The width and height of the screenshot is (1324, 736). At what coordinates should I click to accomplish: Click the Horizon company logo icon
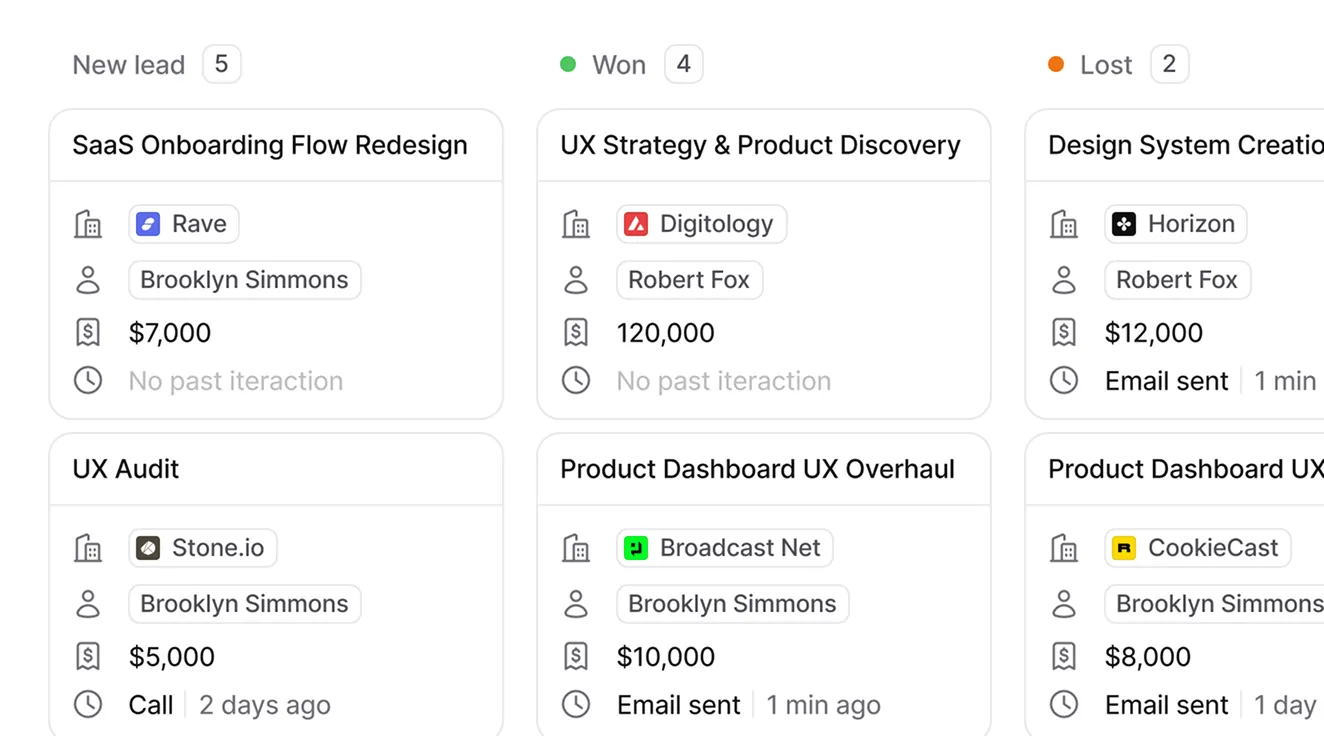click(1124, 224)
